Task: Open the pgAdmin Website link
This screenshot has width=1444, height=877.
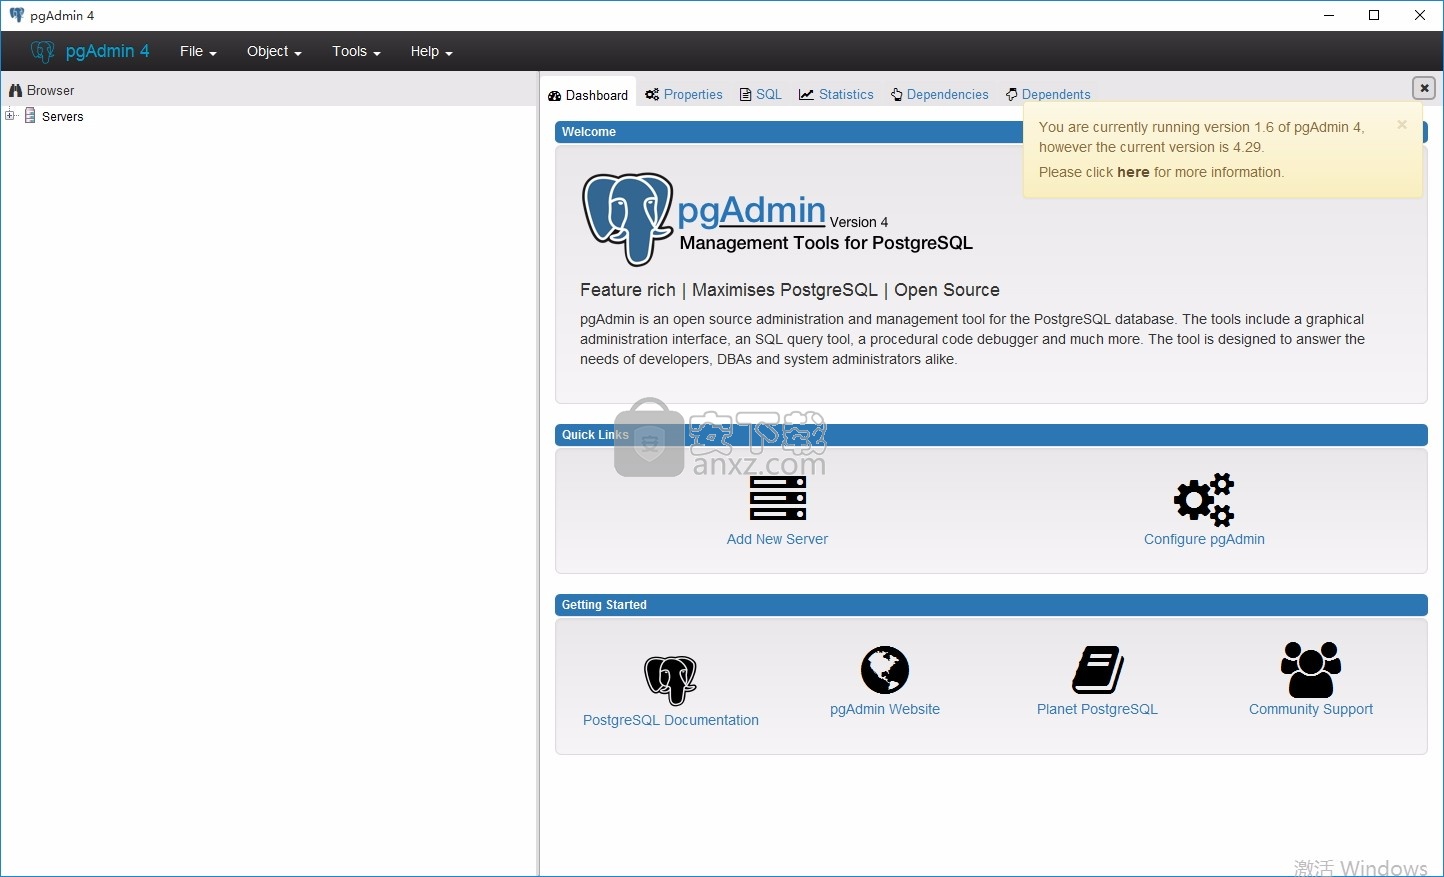Action: pyautogui.click(x=885, y=709)
